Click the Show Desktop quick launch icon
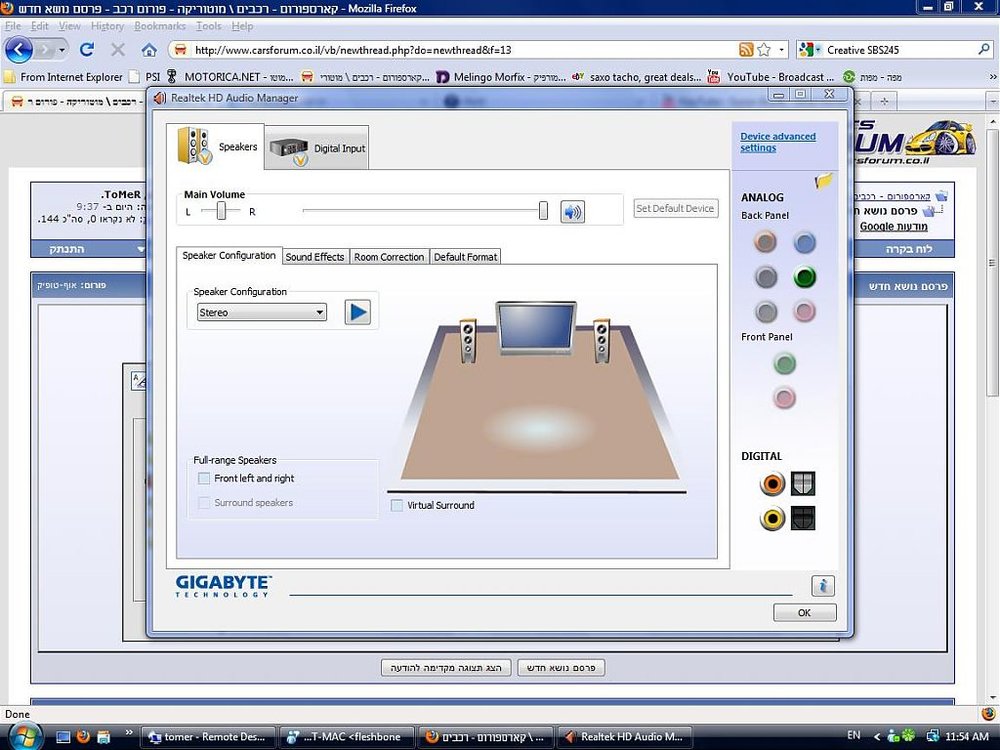The height and width of the screenshot is (750, 1000). pyautogui.click(x=62, y=737)
